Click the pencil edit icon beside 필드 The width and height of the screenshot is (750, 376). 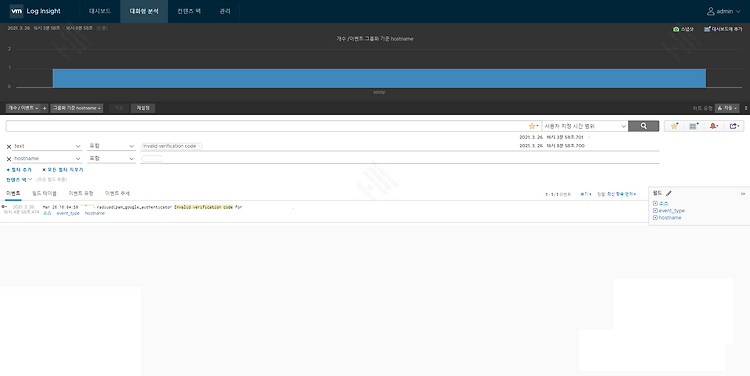pos(669,194)
